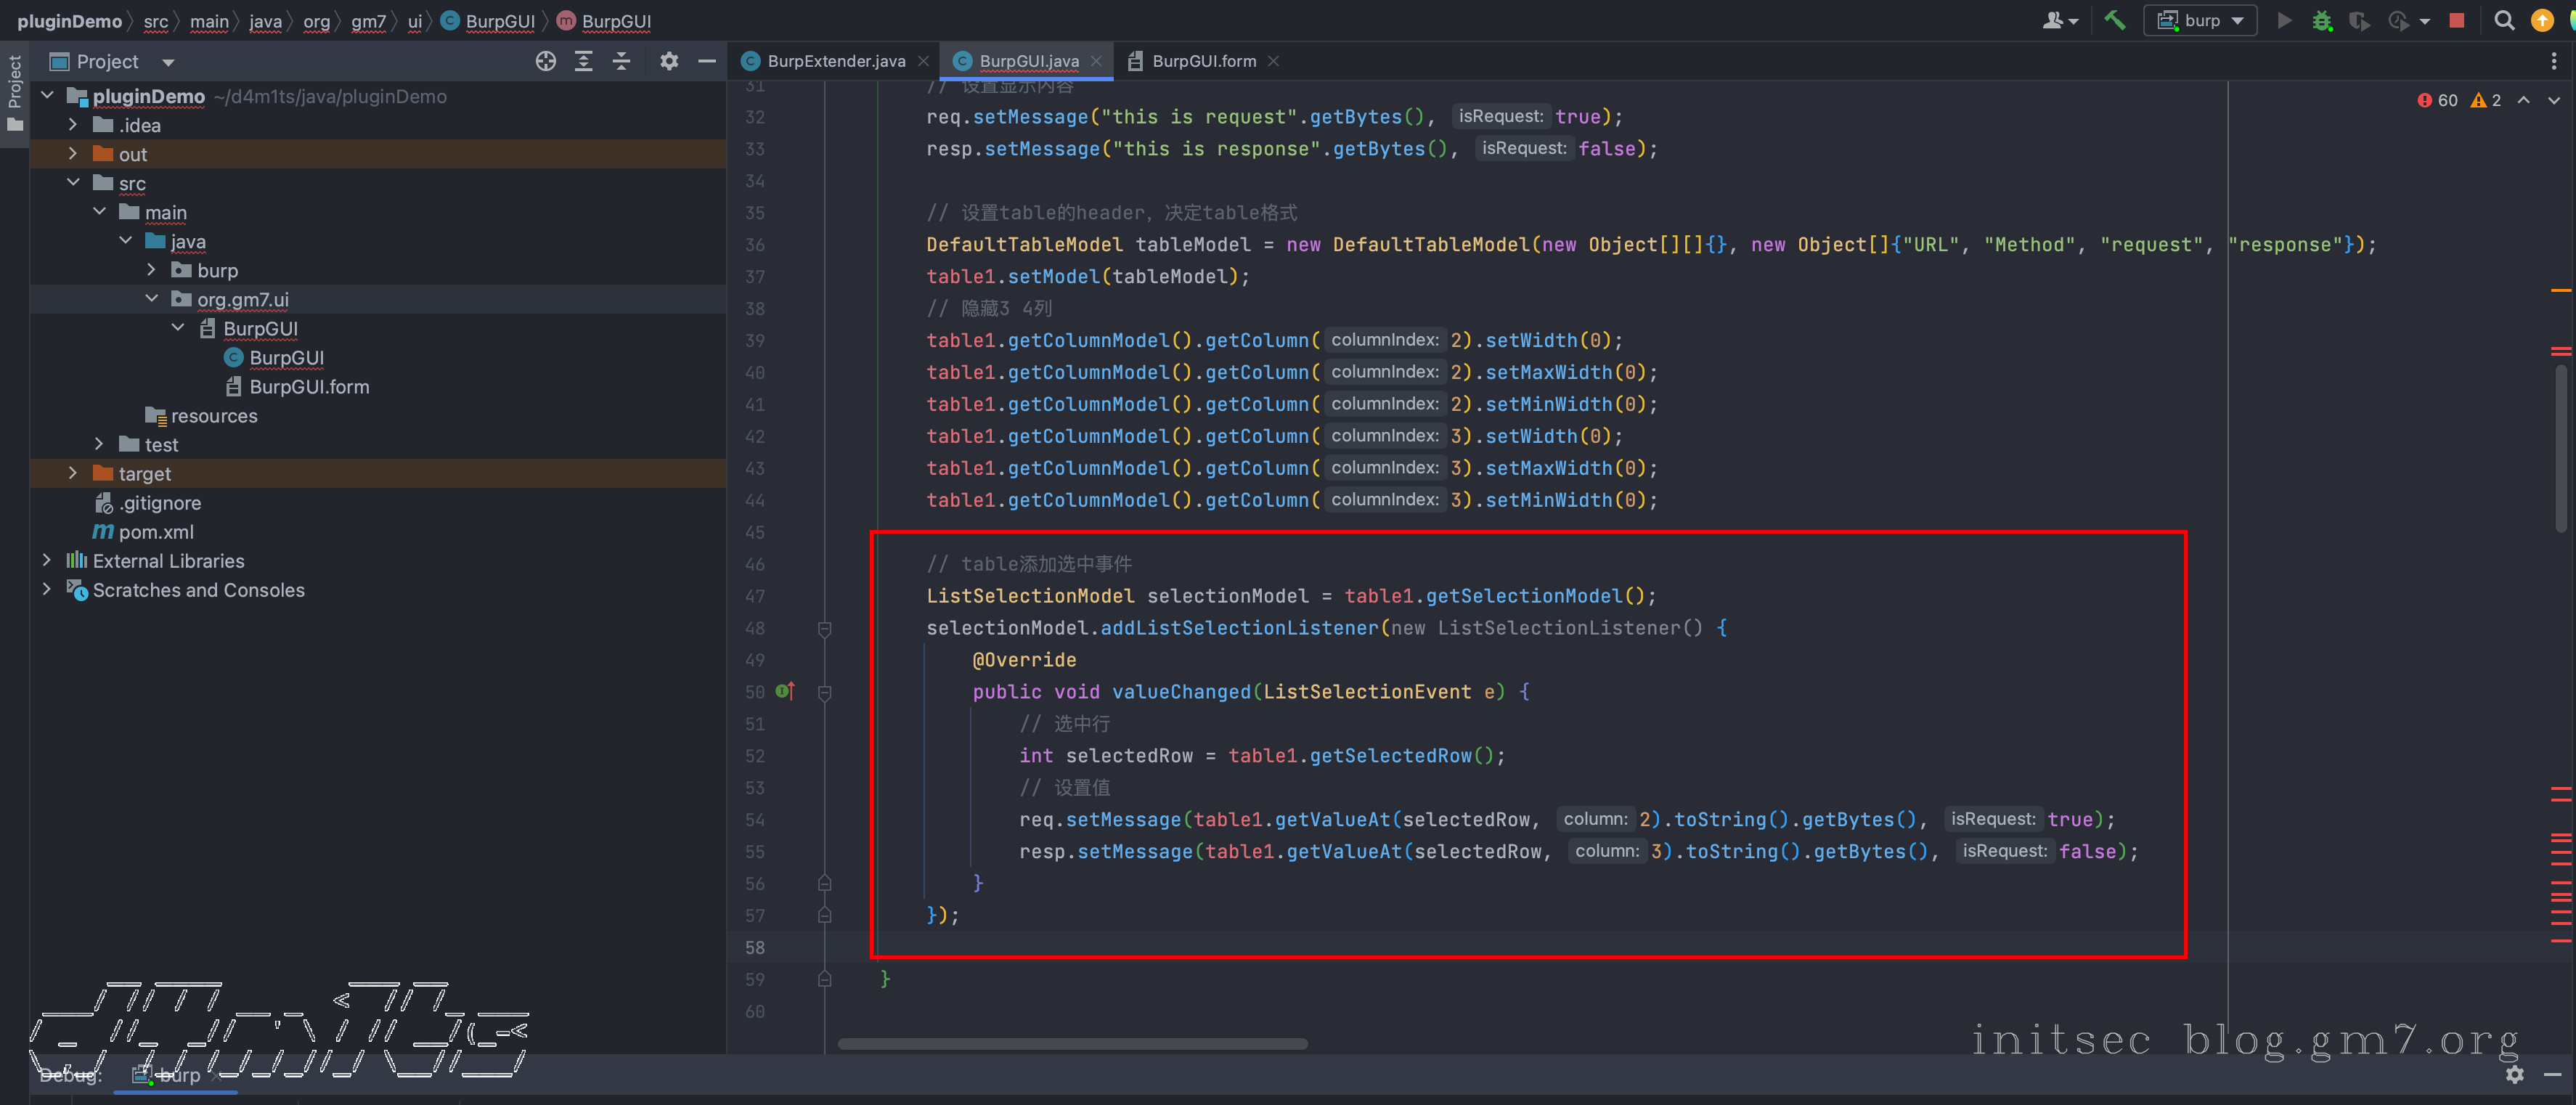Click the horizontal editor scrollbar
This screenshot has width=2576, height=1105.
tap(1072, 1044)
